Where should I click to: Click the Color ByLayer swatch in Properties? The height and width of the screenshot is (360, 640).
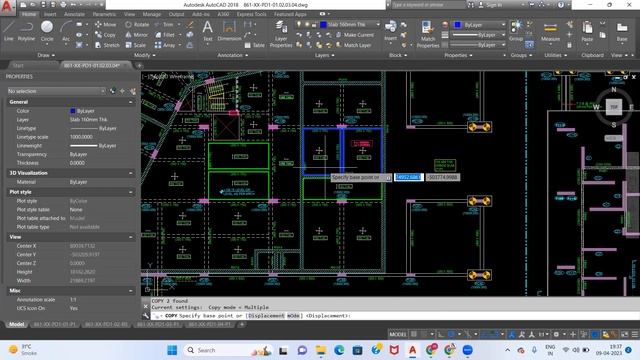coord(73,111)
